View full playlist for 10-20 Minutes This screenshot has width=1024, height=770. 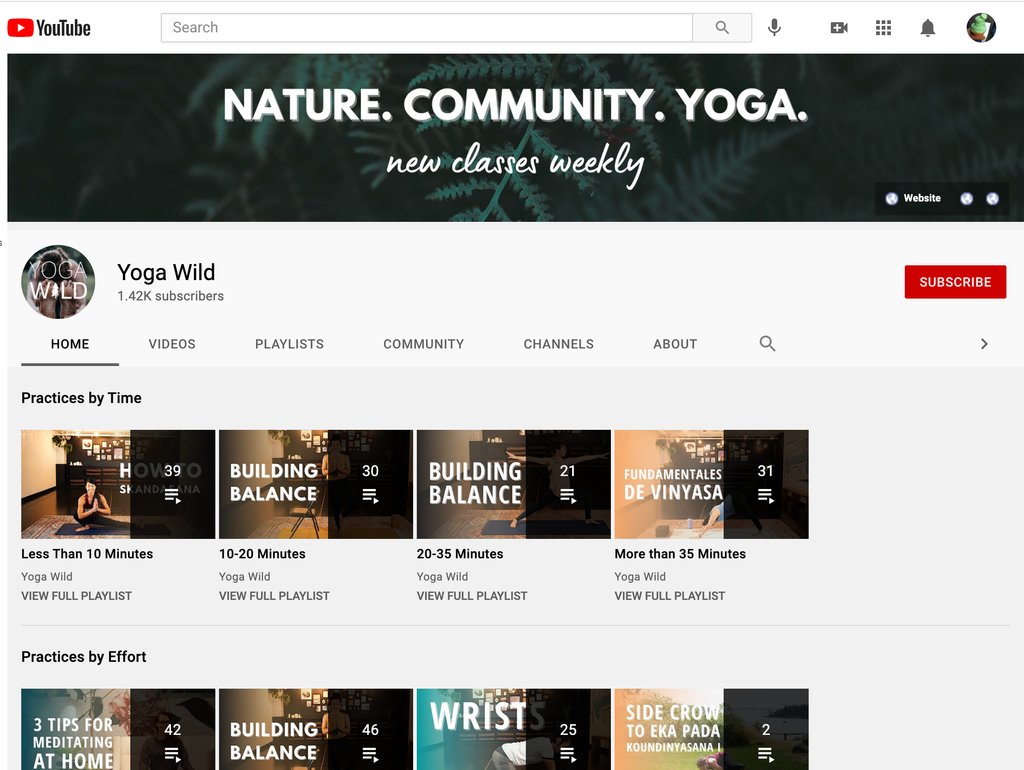click(x=274, y=596)
